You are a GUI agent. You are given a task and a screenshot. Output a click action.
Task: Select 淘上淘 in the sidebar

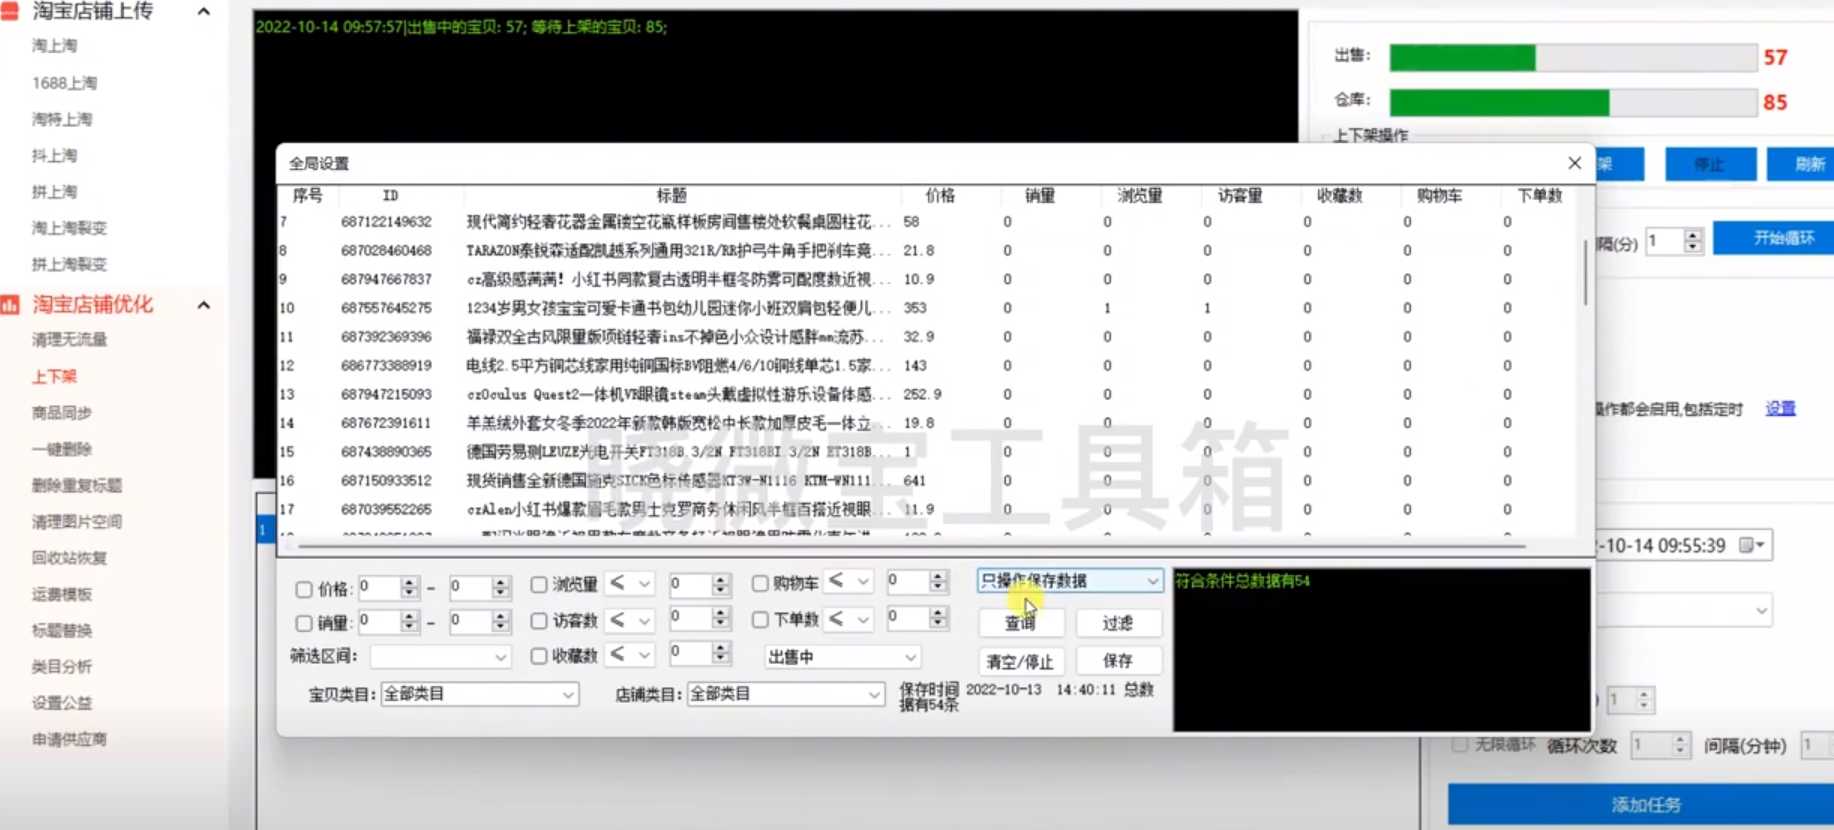(54, 46)
